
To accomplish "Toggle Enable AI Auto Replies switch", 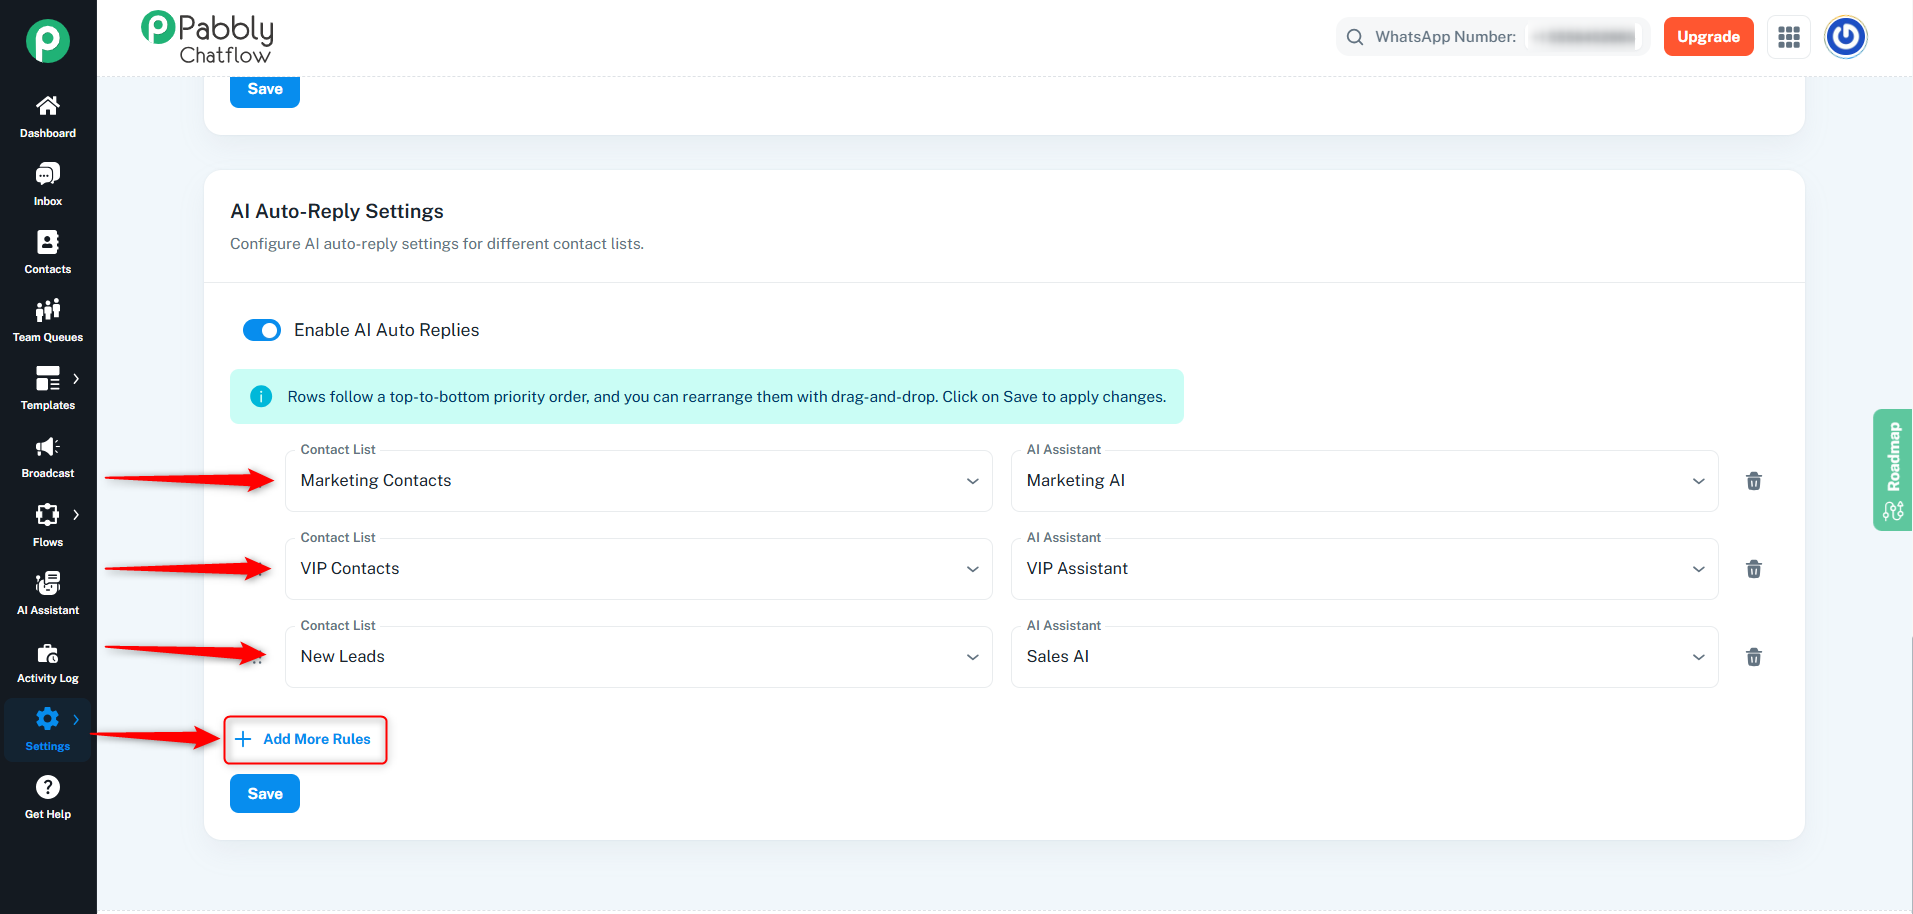I will point(262,330).
